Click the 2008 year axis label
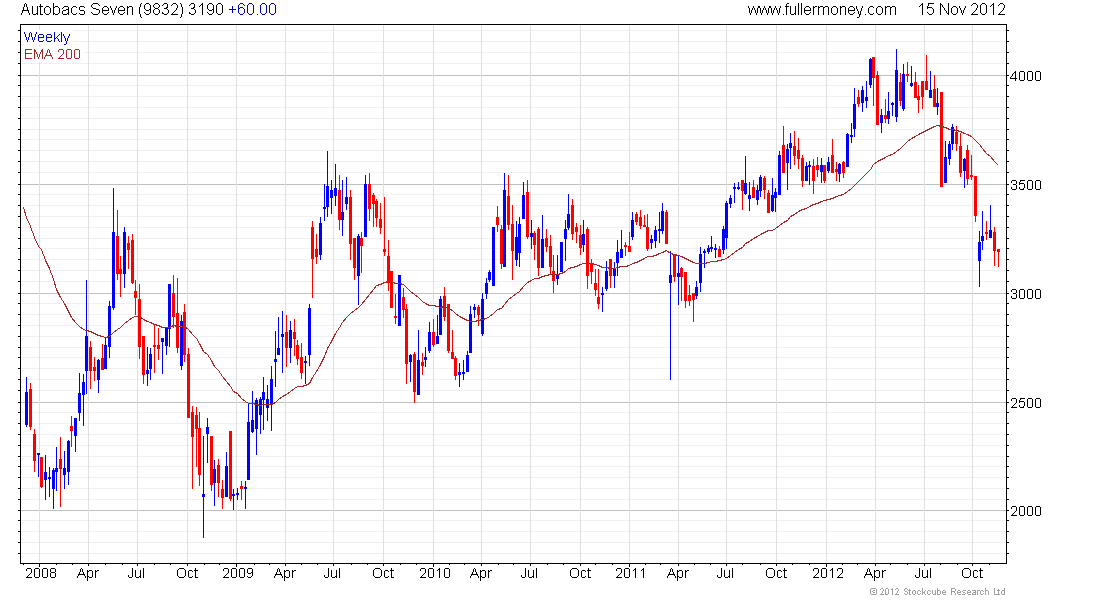The height and width of the screenshot is (600, 1100). coord(41,573)
